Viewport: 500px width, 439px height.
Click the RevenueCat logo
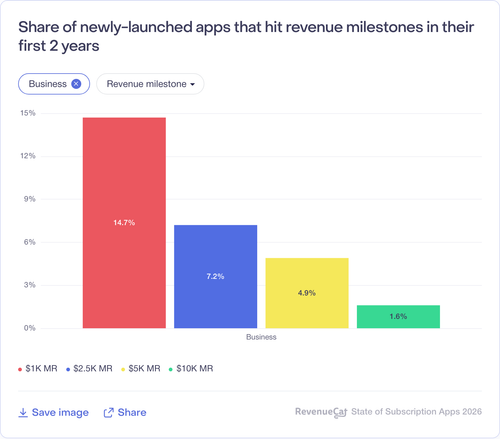click(321, 412)
